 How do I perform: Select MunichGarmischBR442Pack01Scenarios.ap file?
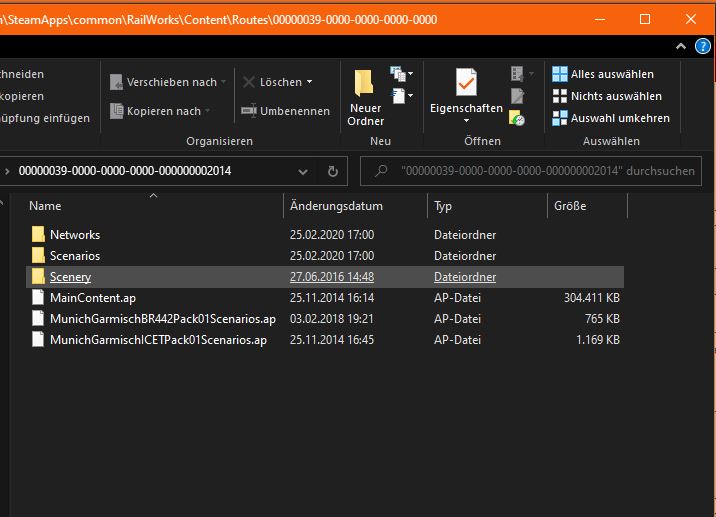pyautogui.click(x=162, y=319)
